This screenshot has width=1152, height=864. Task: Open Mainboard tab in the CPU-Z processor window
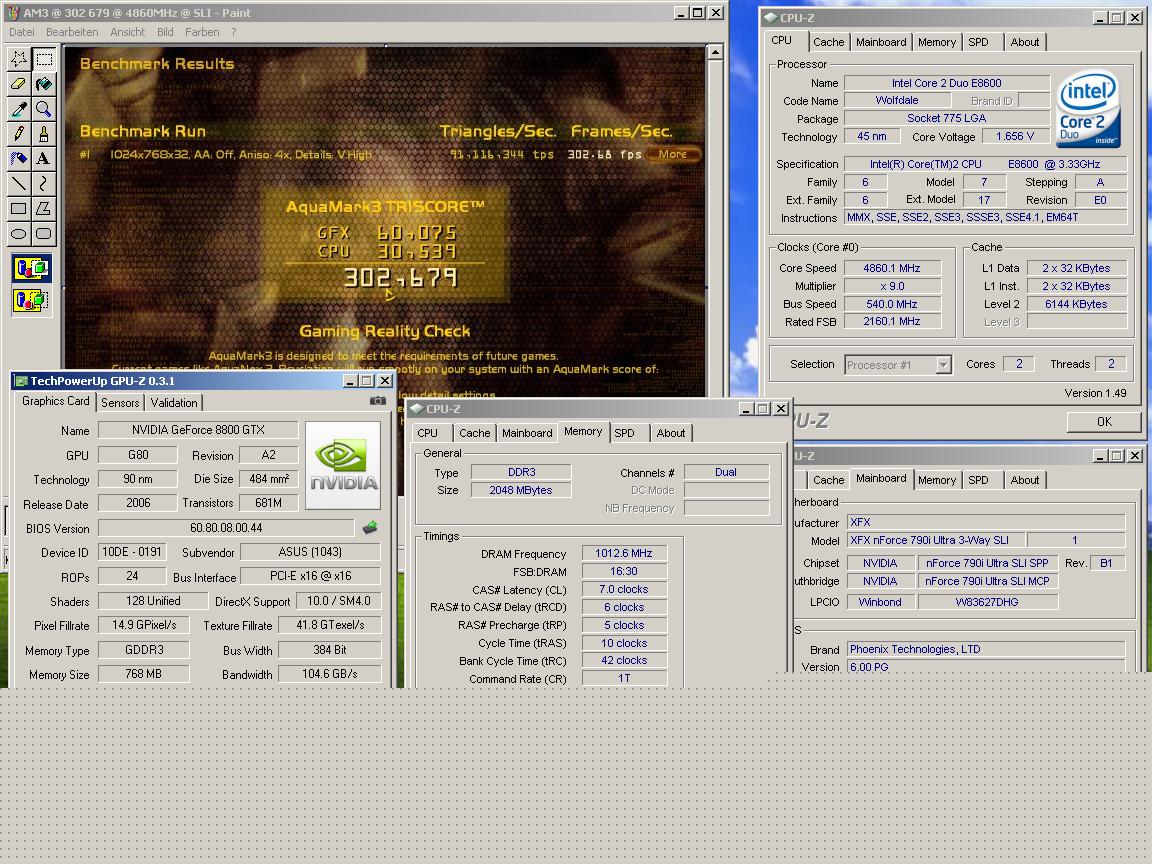(x=881, y=43)
